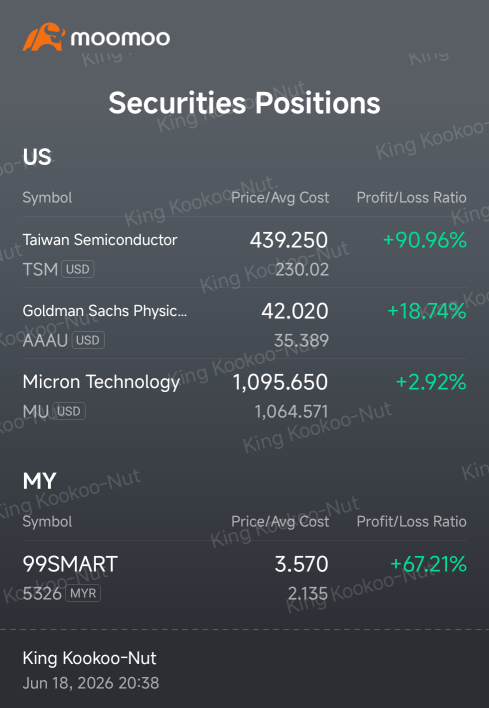This screenshot has width=489, height=708.
Task: Click US Profit/Loss Ratio column header
Action: (x=411, y=198)
